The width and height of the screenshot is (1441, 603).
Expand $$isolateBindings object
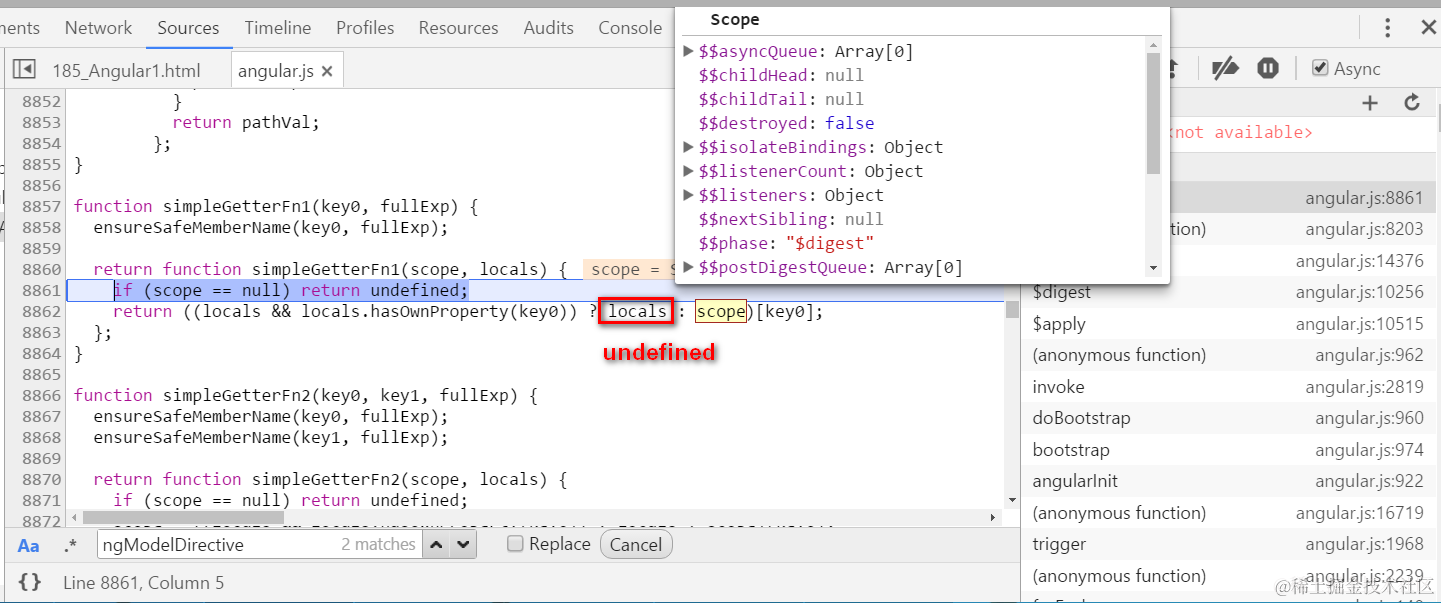688,147
